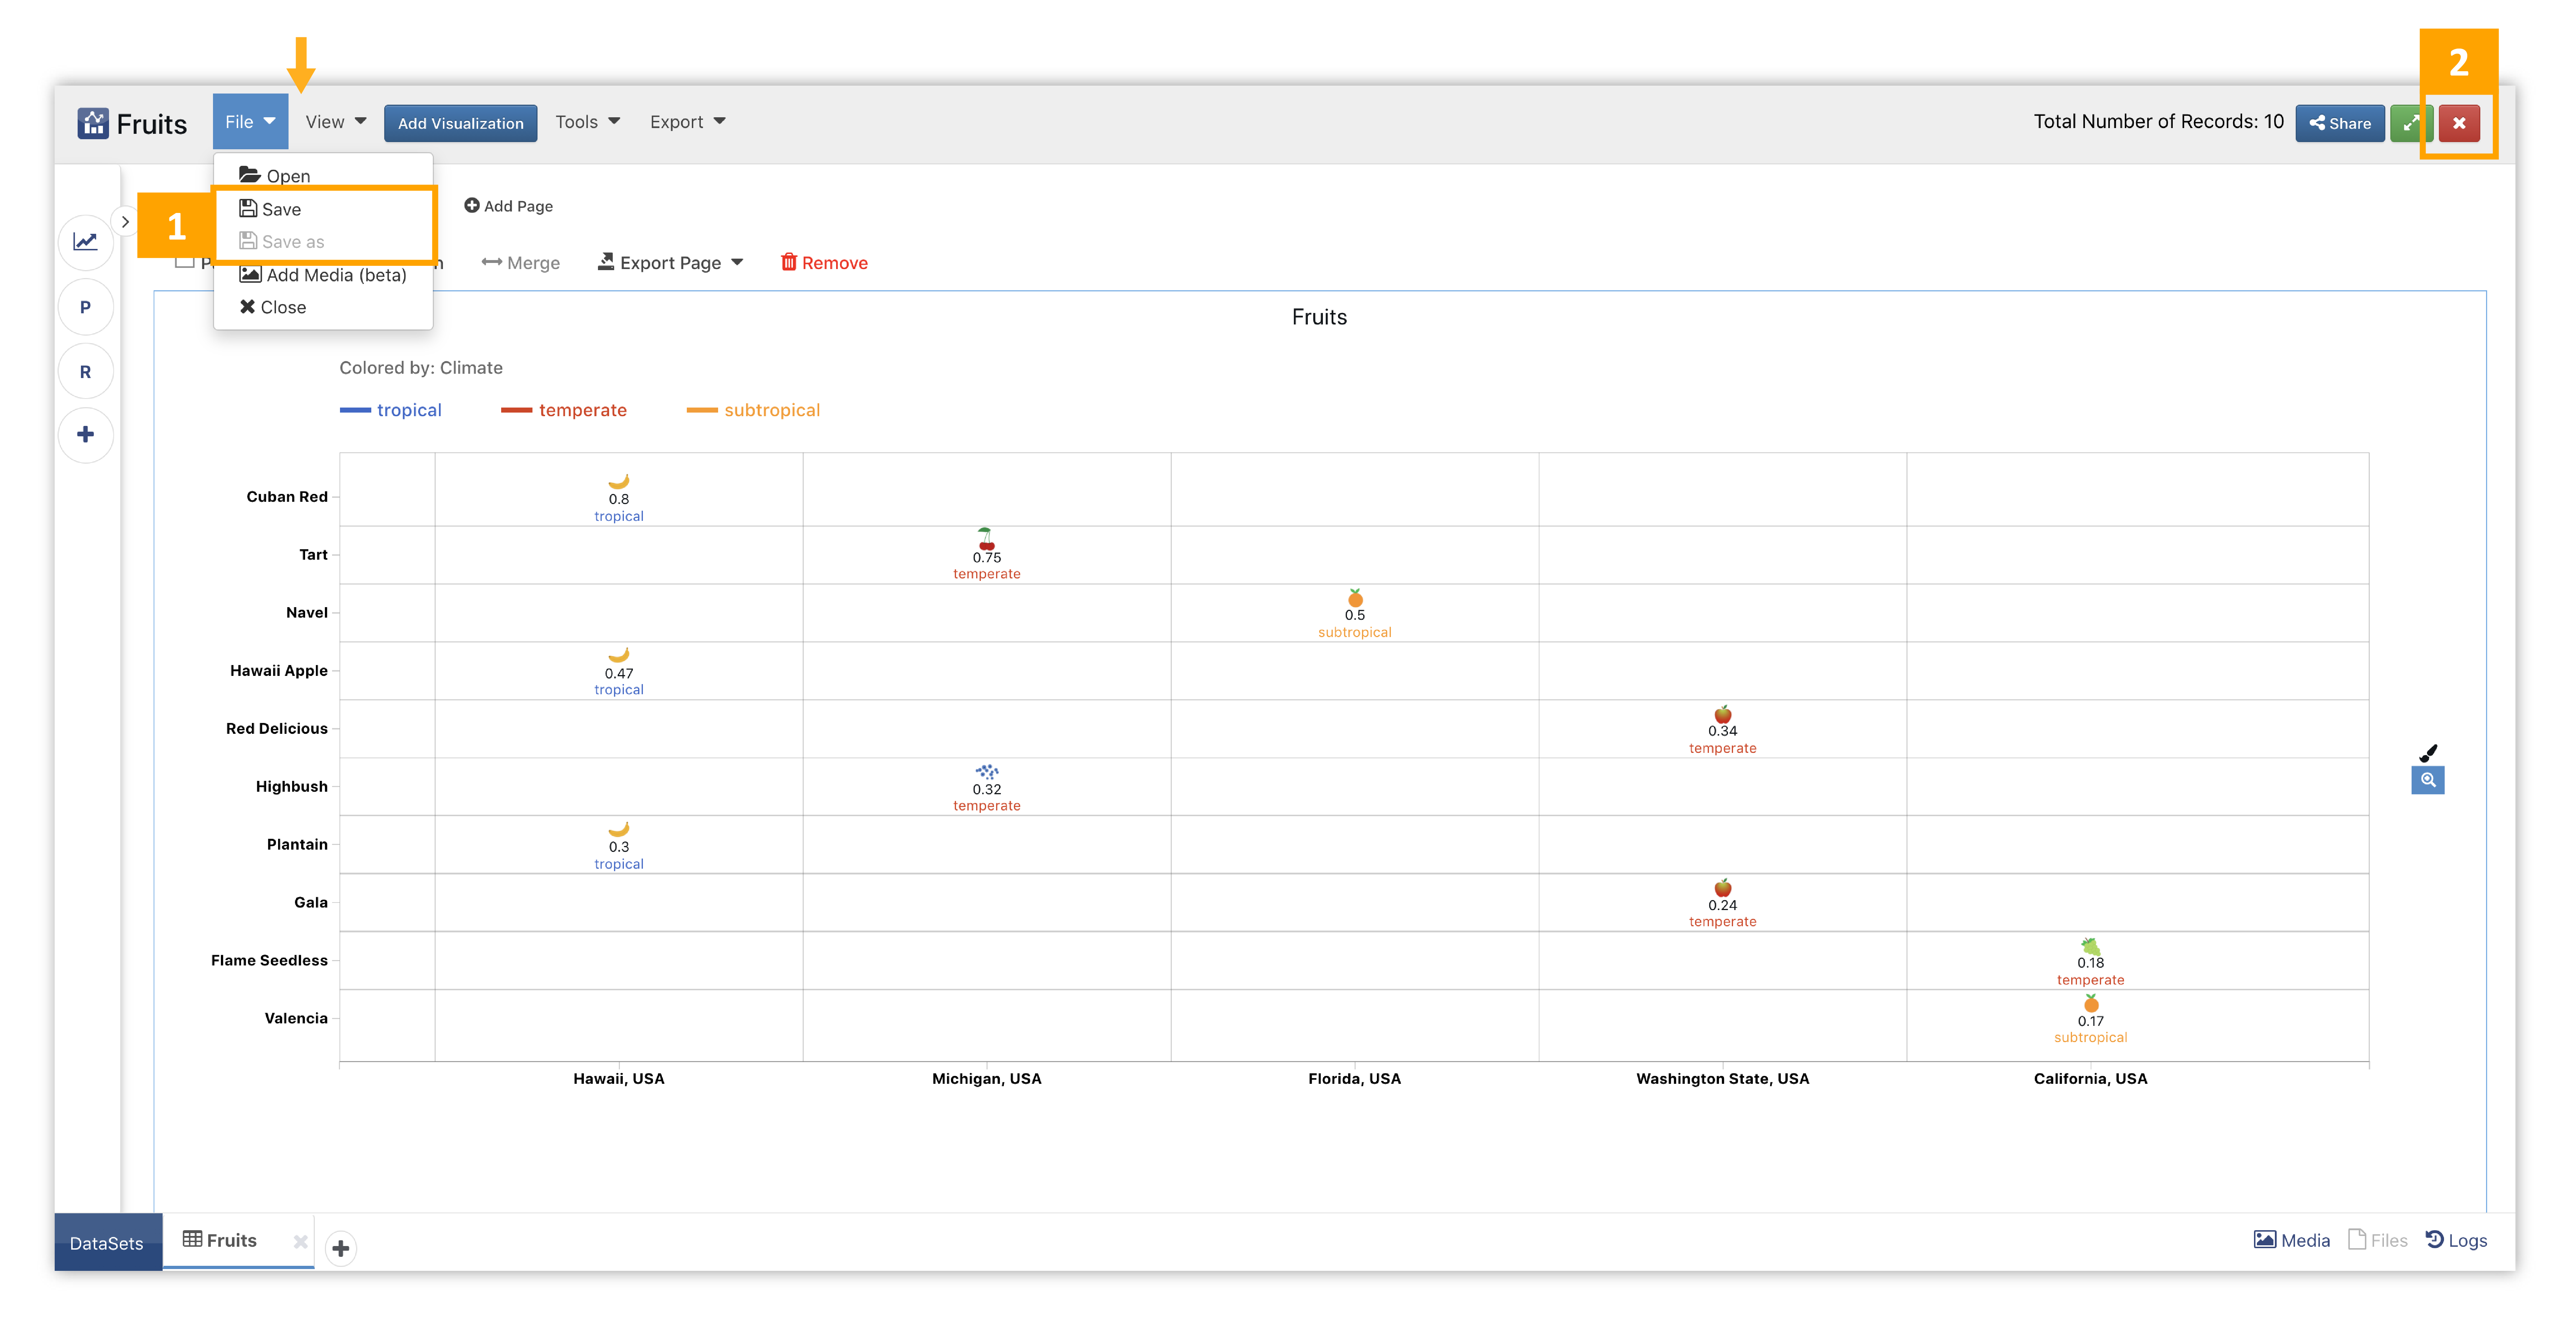The width and height of the screenshot is (2576, 1323).
Task: Click the Flame Seedless grape marker
Action: click(x=2091, y=946)
